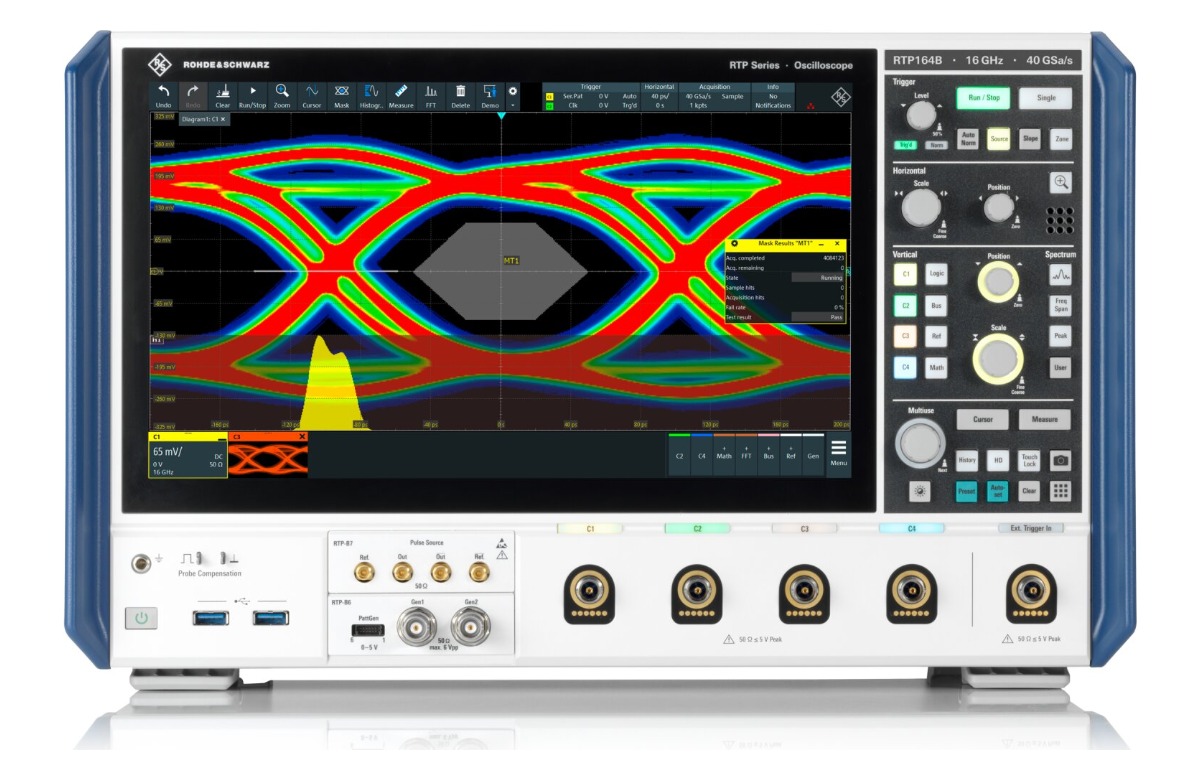Click the front-panel zoom magnifier key
Screen dimensions: 1200x780
(x=1061, y=182)
